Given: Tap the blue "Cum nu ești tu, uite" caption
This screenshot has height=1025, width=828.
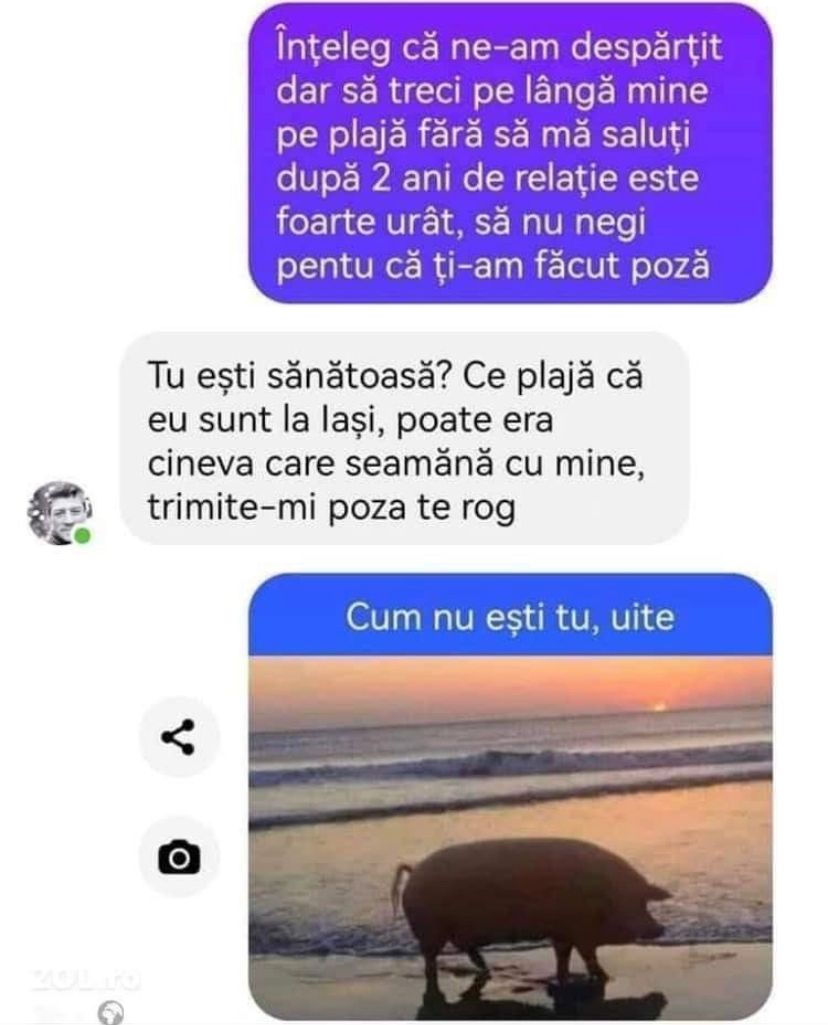Looking at the screenshot, I should (510, 616).
